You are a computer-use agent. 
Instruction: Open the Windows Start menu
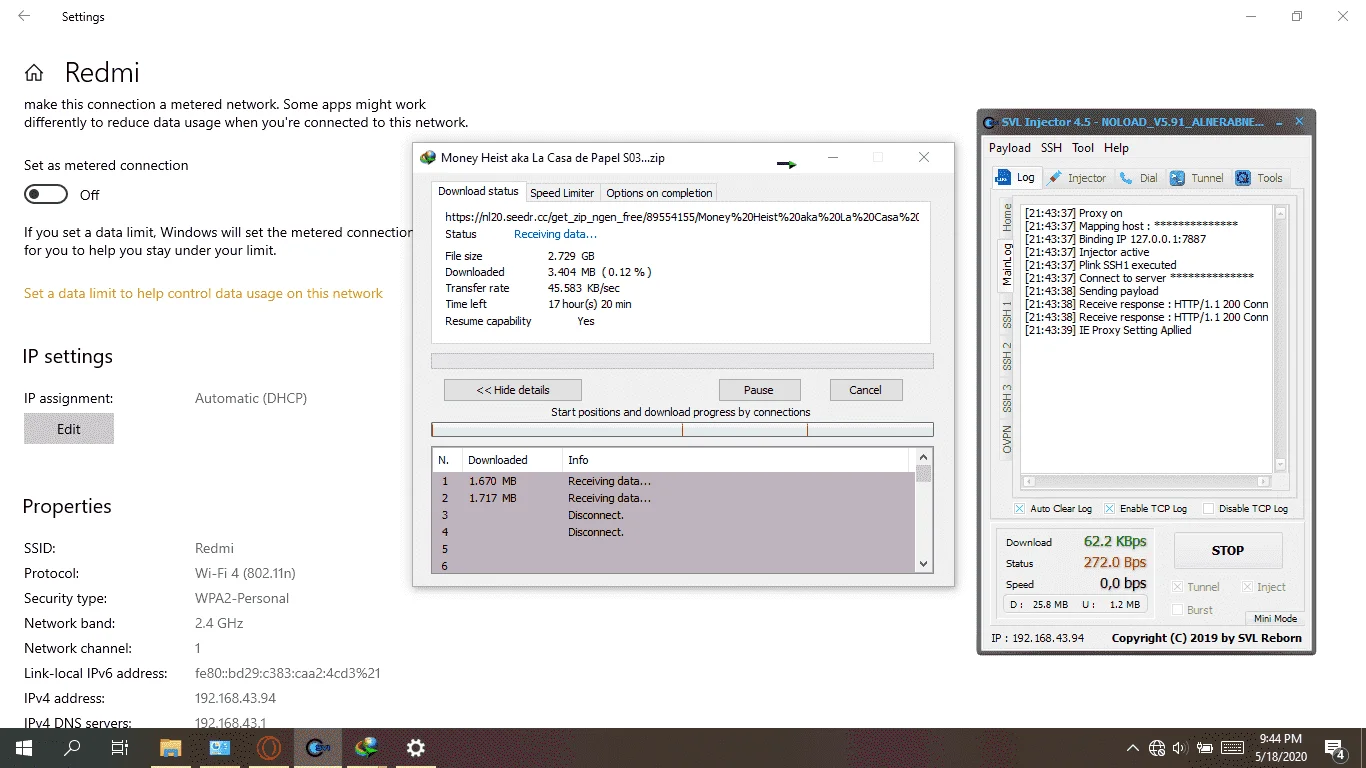pos(23,748)
